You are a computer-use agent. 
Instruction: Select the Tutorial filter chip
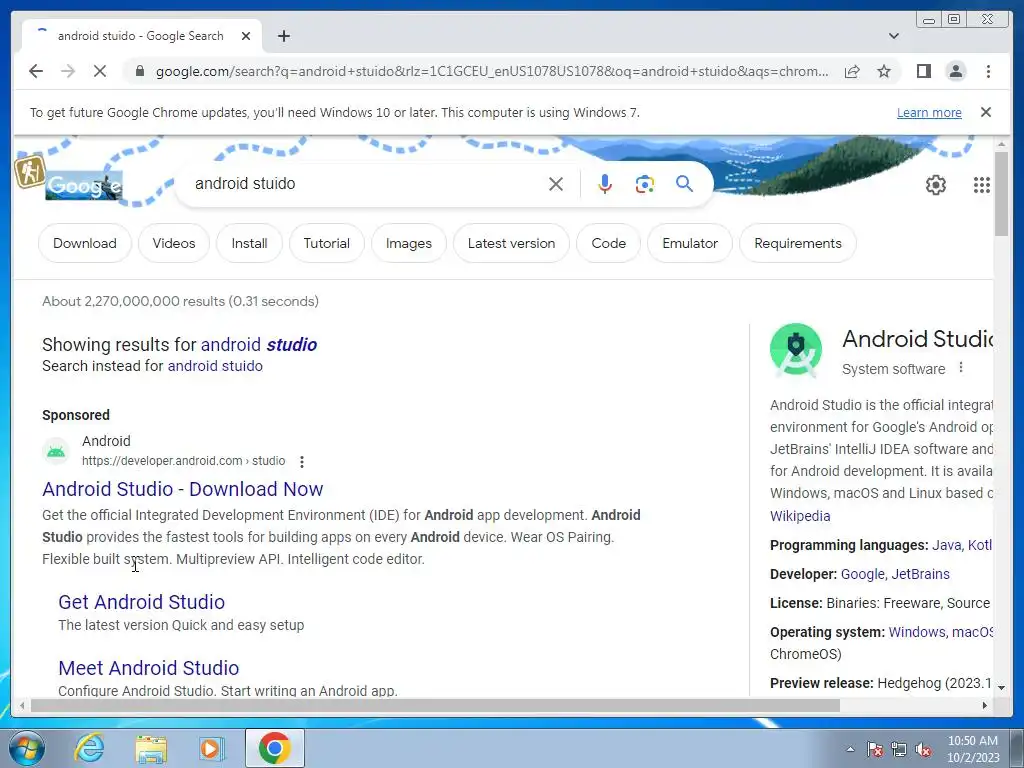point(327,244)
